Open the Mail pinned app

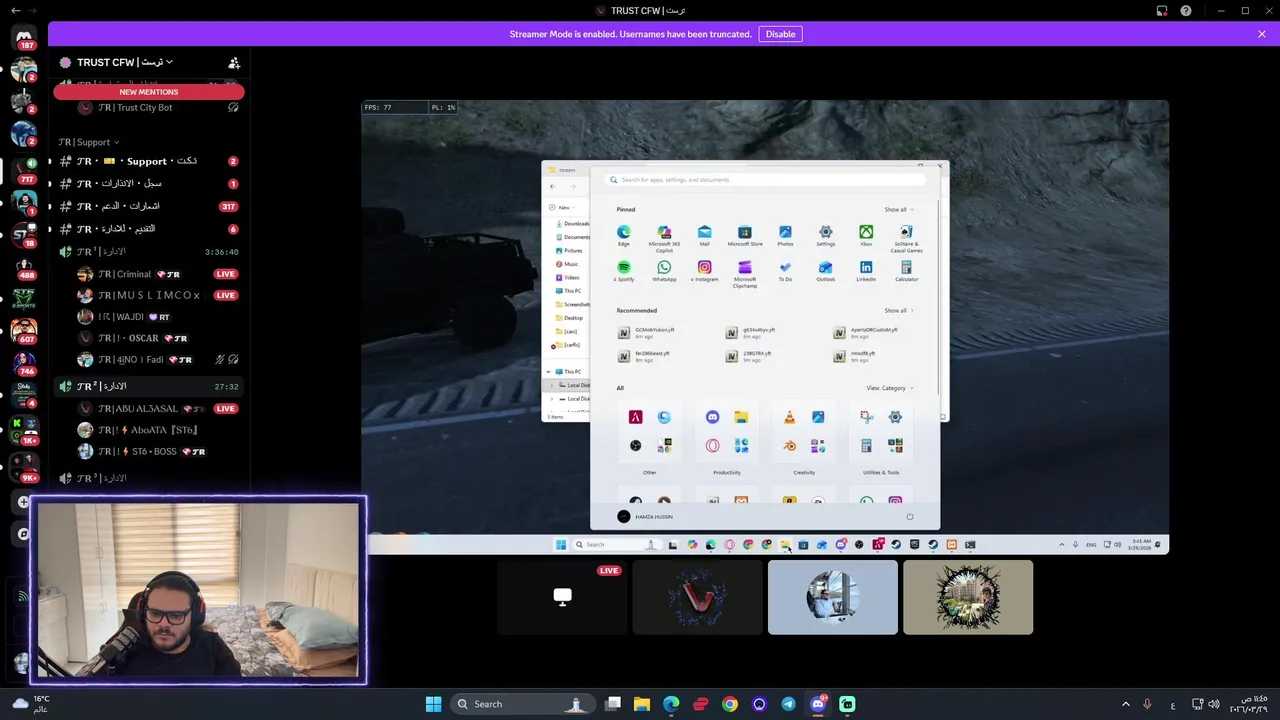(704, 236)
